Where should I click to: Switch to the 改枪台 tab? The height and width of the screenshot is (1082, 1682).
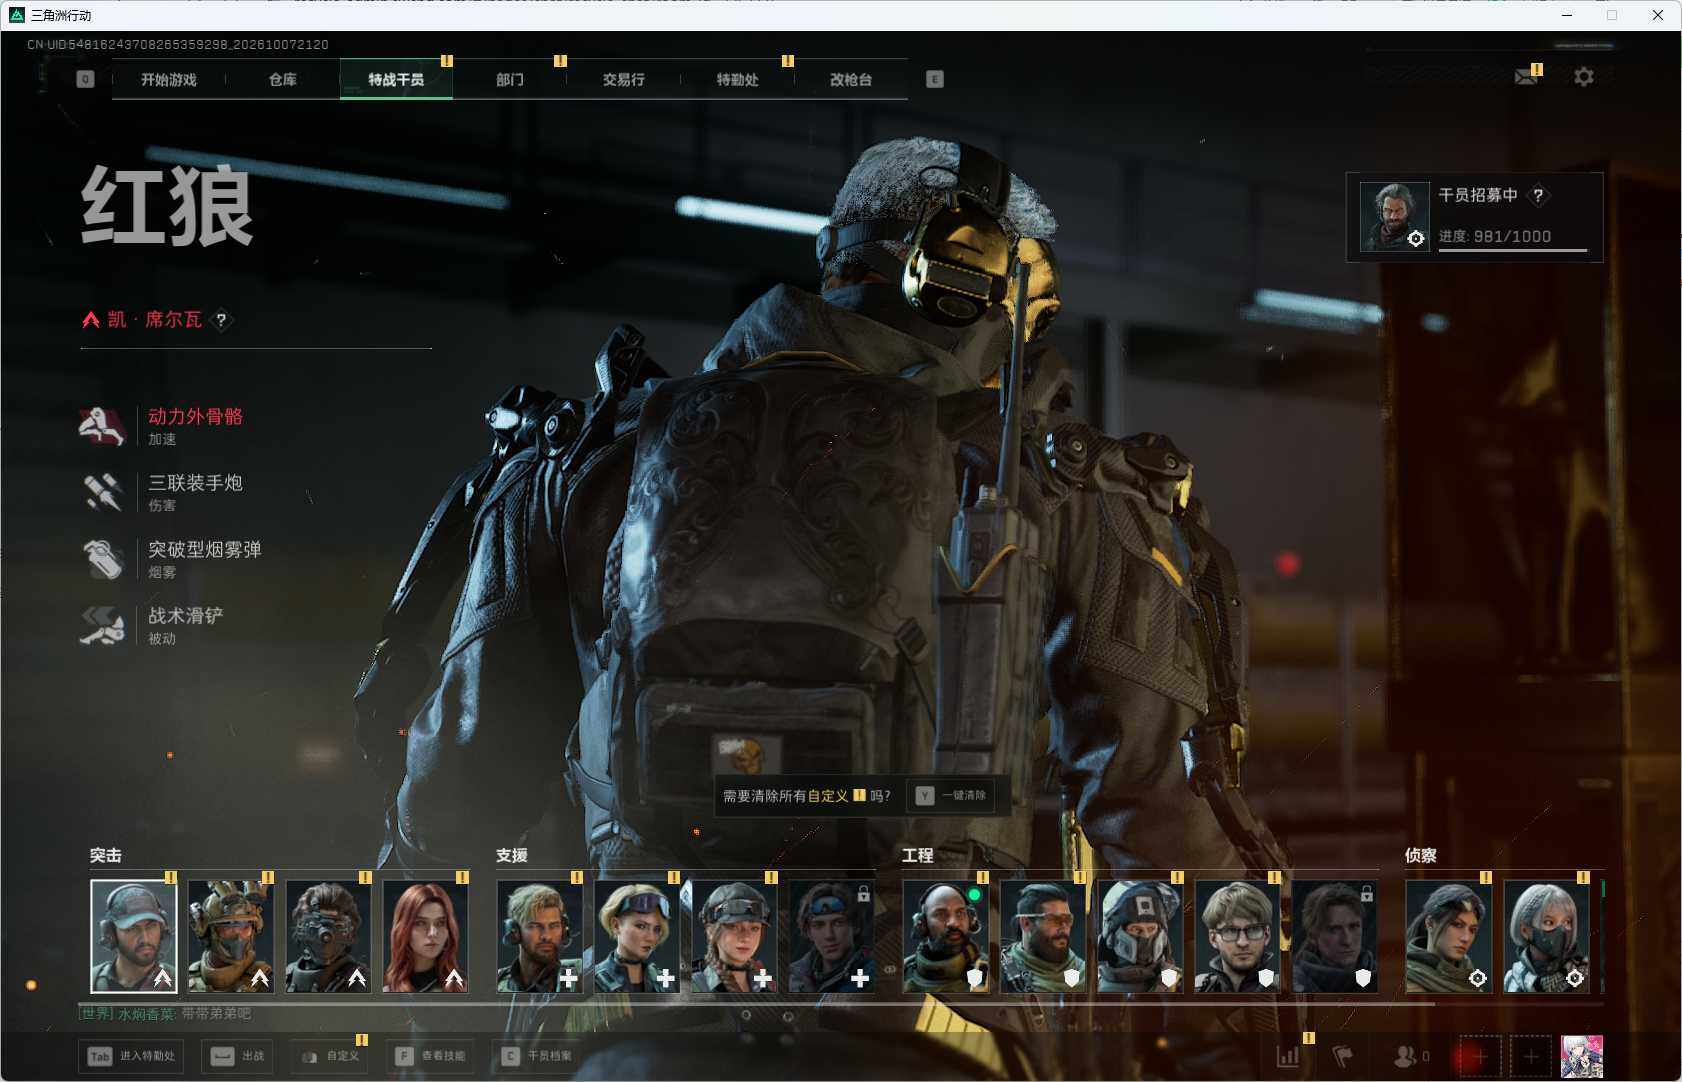coord(851,80)
